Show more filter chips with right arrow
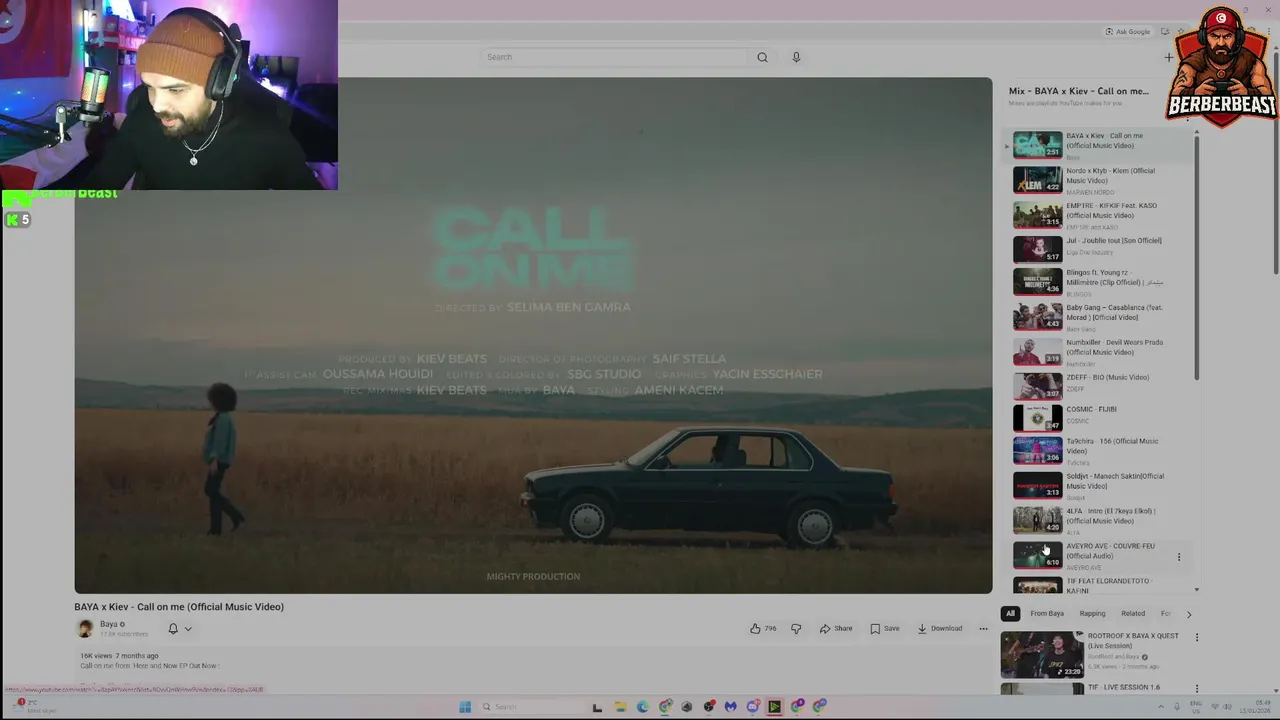The height and width of the screenshot is (720, 1280). tap(1189, 614)
